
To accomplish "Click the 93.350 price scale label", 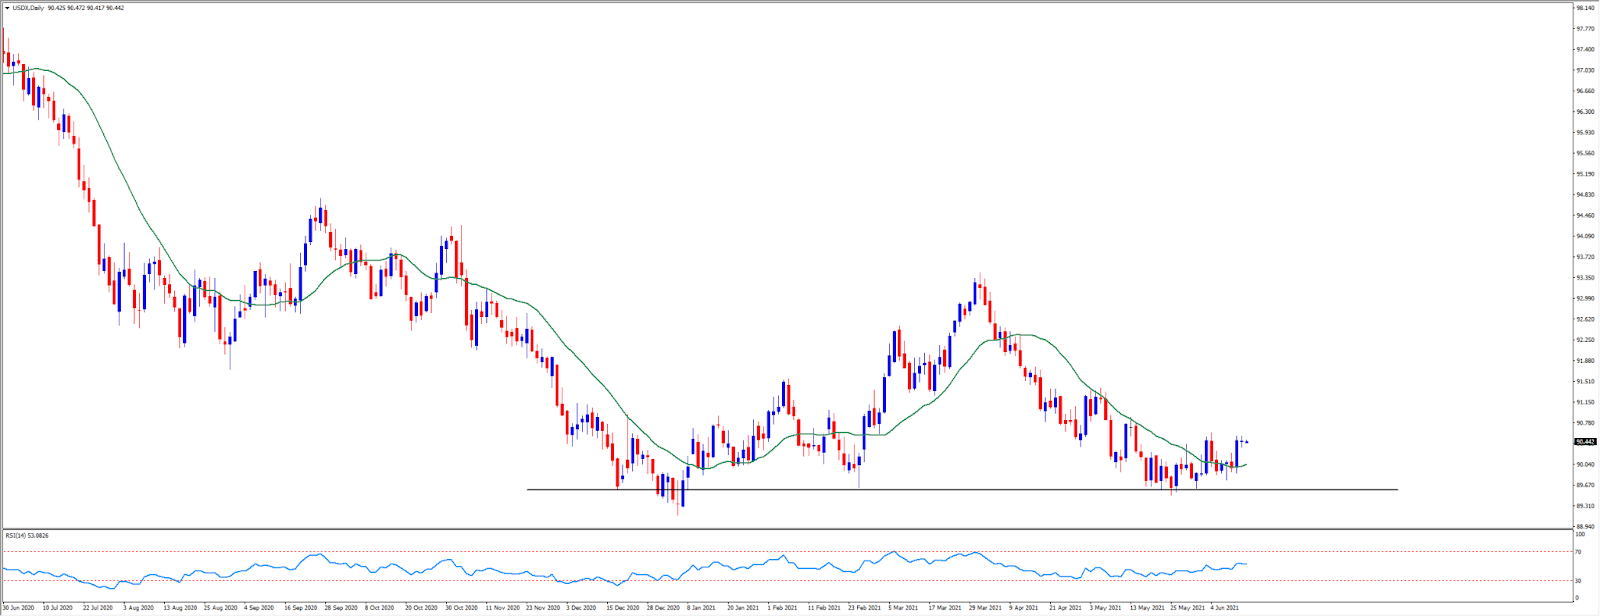I will [x=1585, y=277].
